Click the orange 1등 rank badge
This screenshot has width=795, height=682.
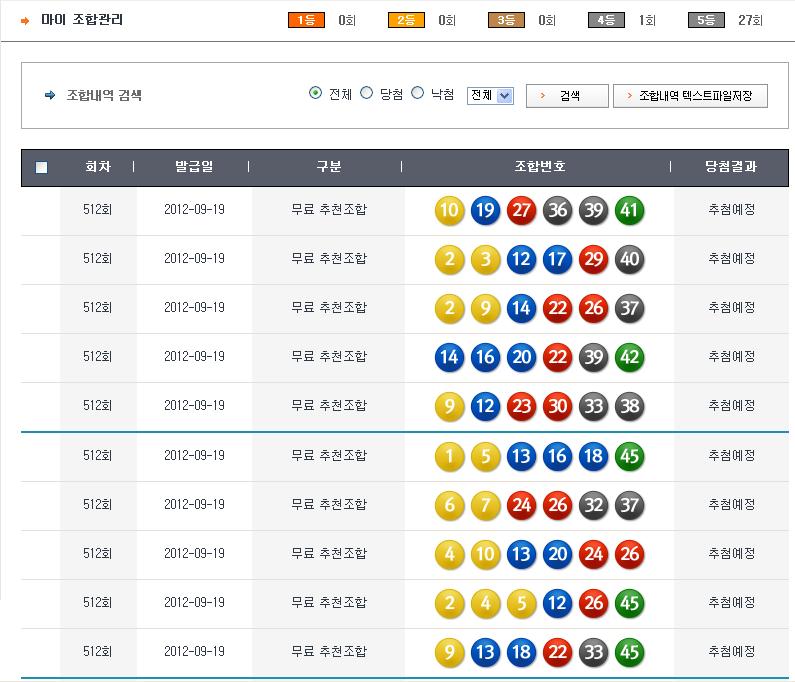point(306,20)
